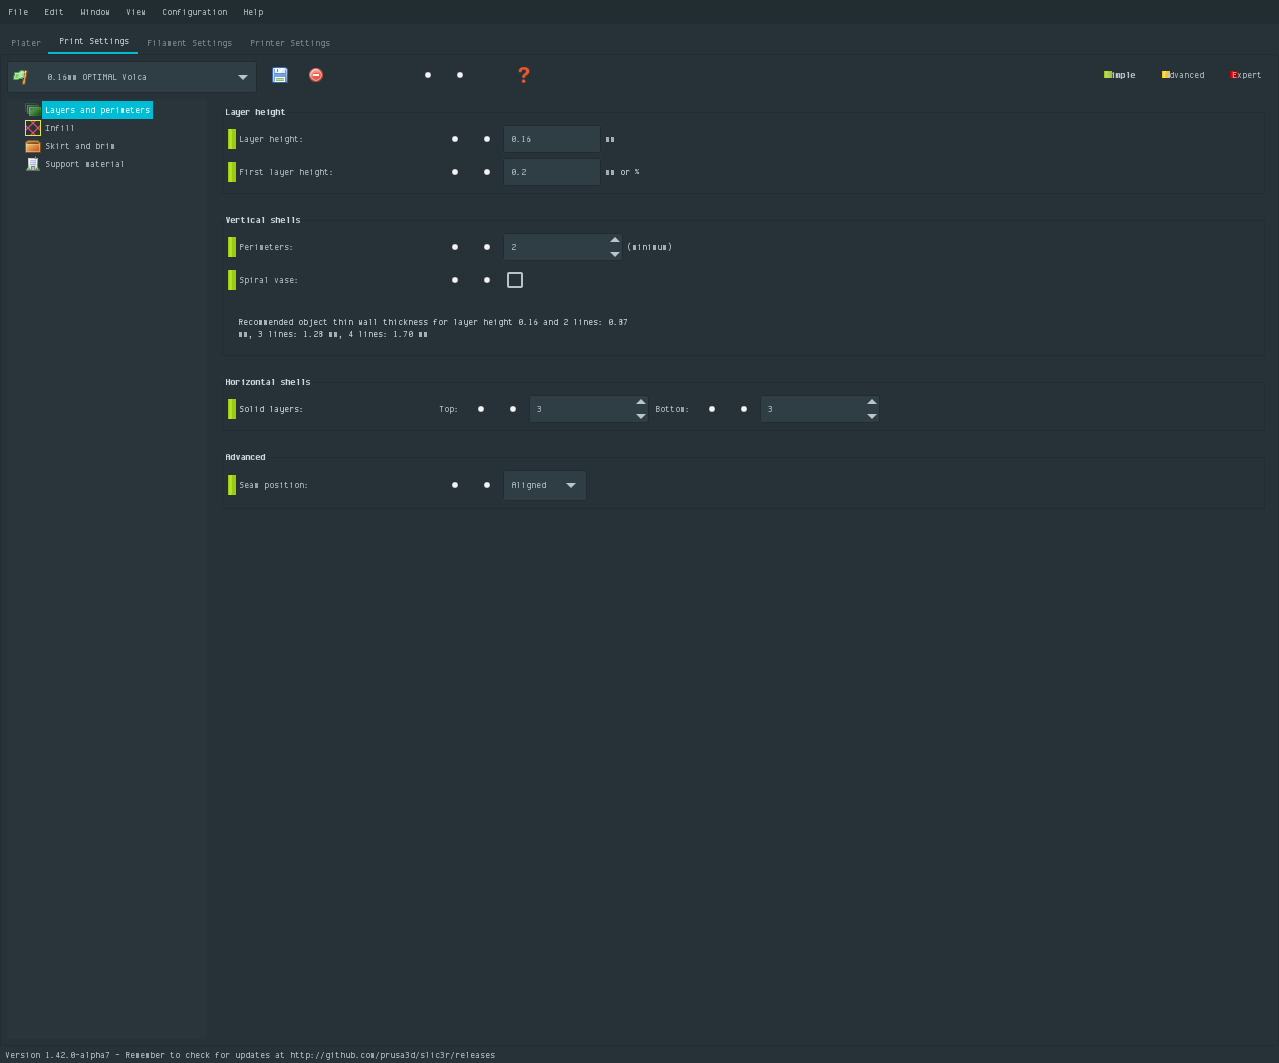Click the Seam position label

(273, 485)
